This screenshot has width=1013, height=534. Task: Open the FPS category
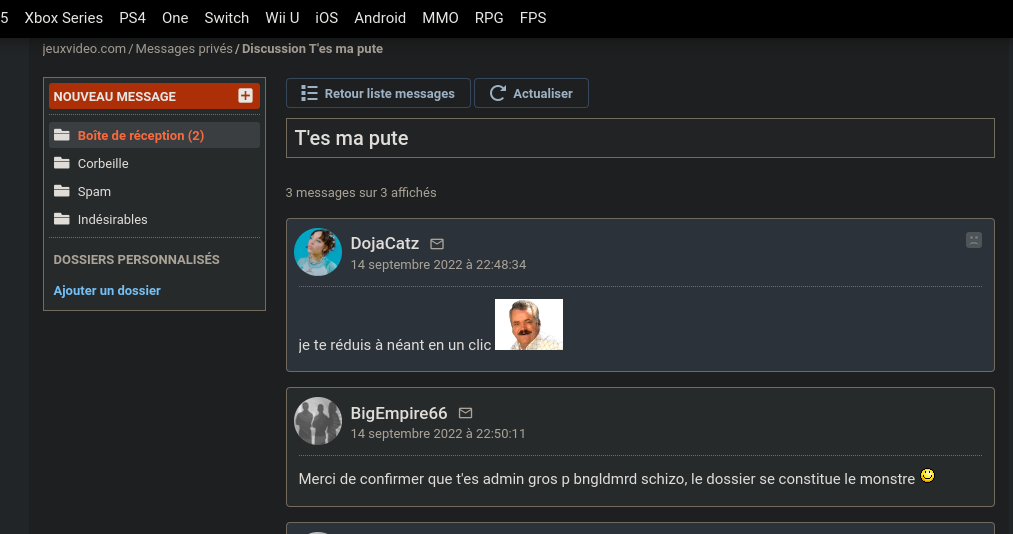click(x=533, y=18)
